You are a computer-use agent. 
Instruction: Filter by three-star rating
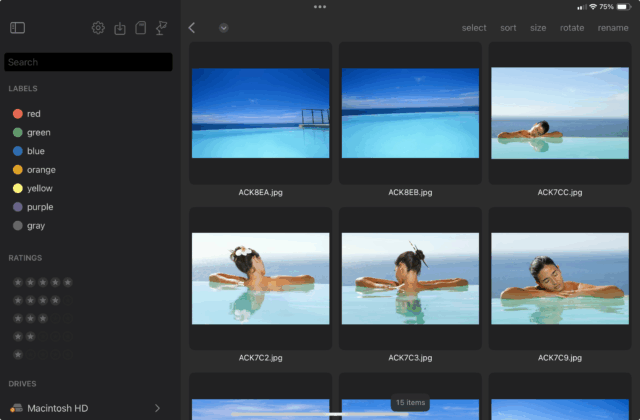point(41,318)
